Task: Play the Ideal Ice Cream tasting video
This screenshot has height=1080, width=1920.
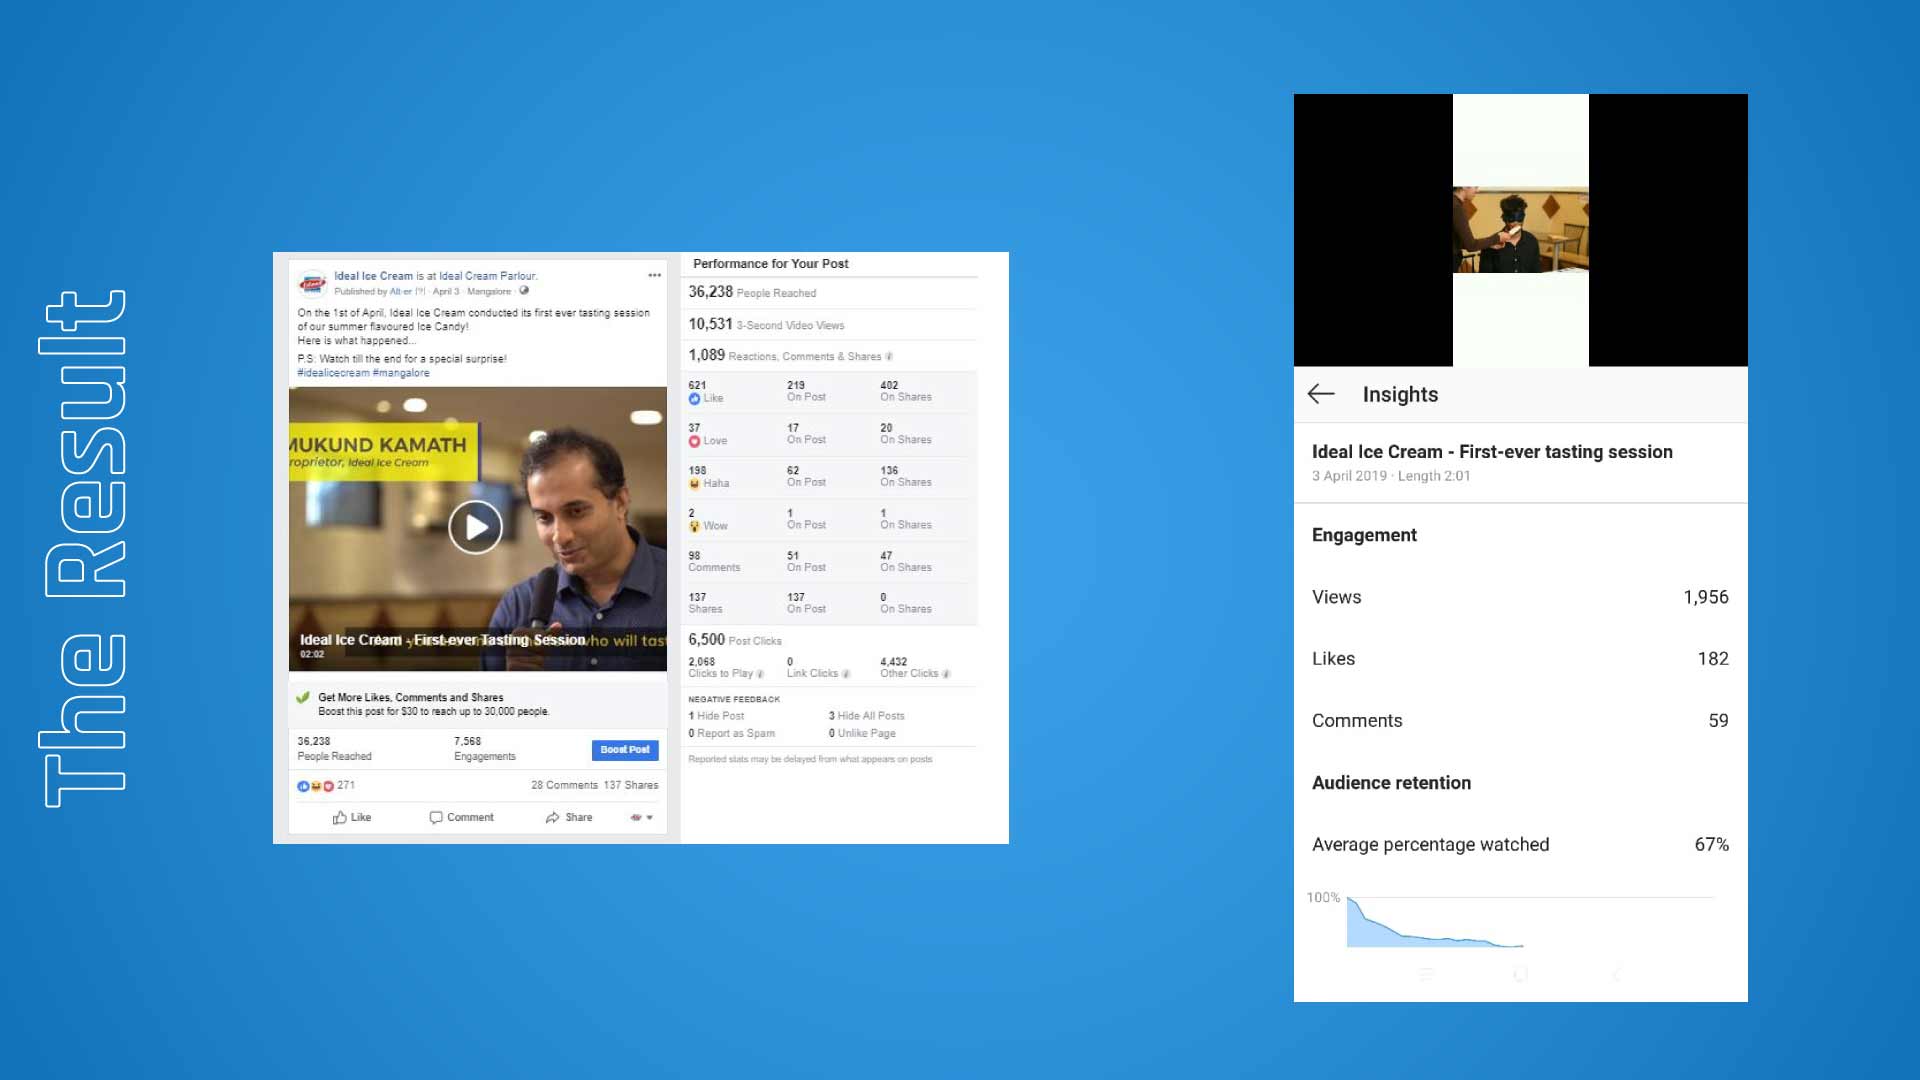Action: 475,527
